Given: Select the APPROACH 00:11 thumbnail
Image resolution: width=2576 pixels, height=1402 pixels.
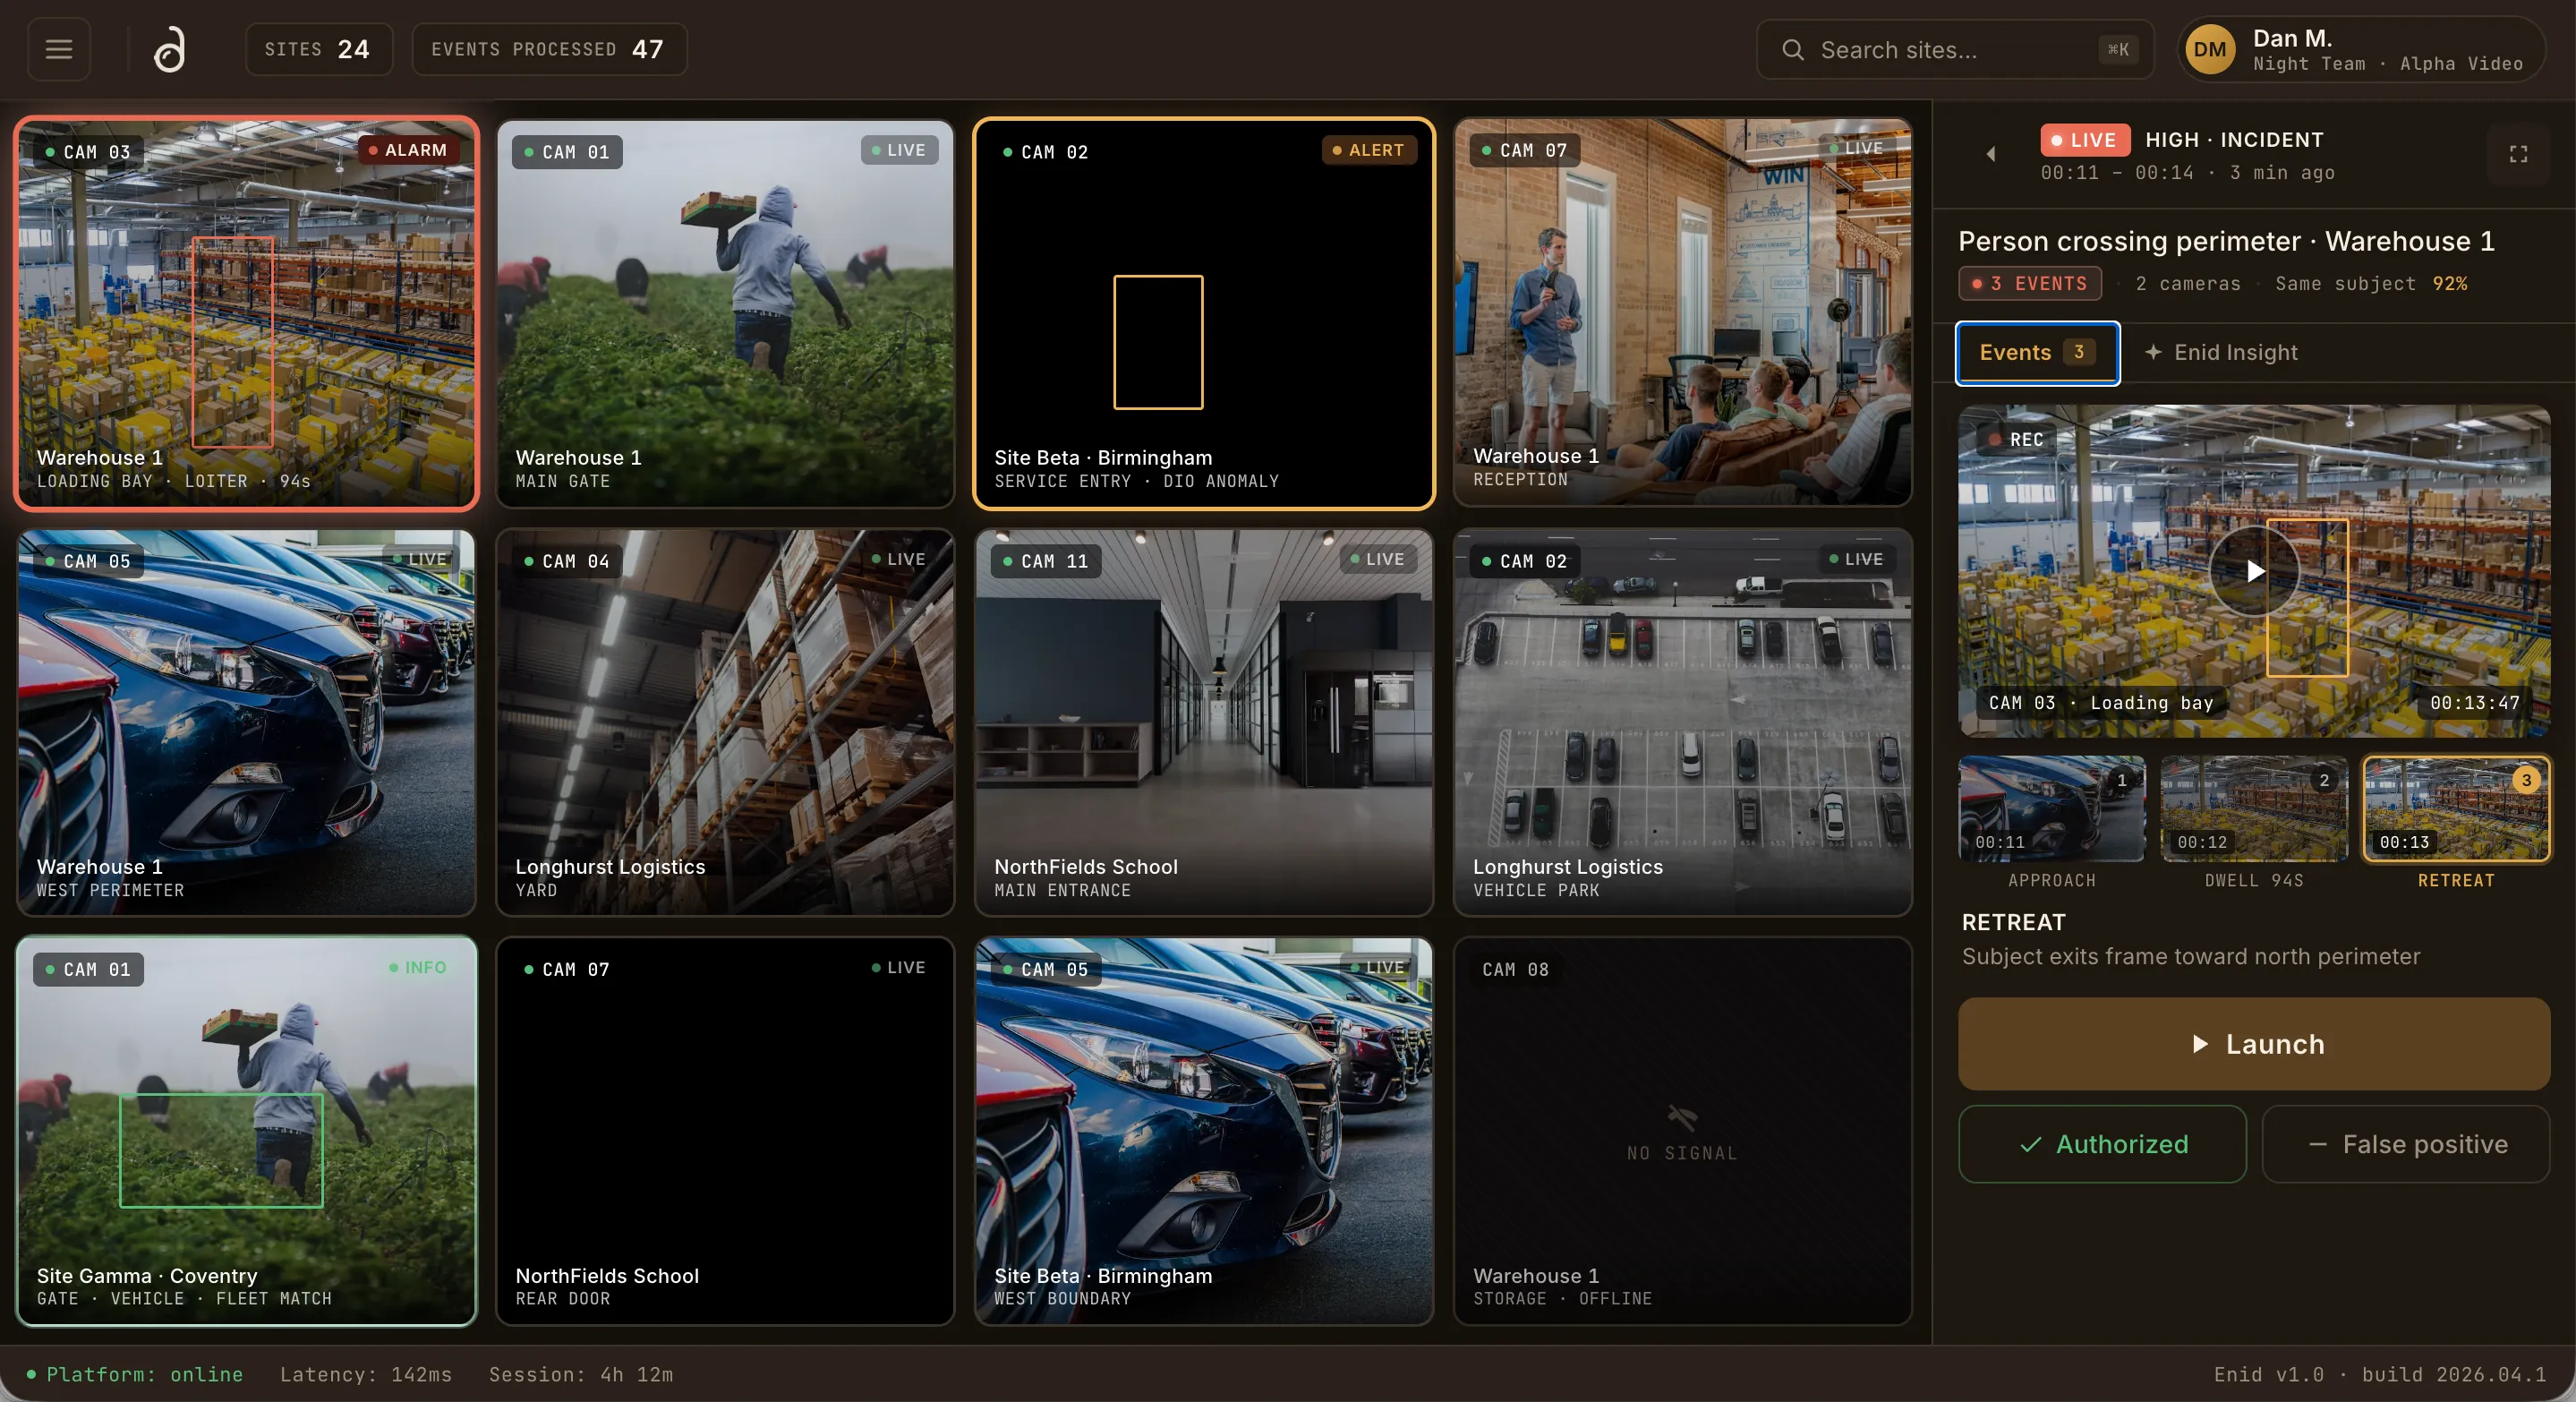Looking at the screenshot, I should pyautogui.click(x=2051, y=809).
